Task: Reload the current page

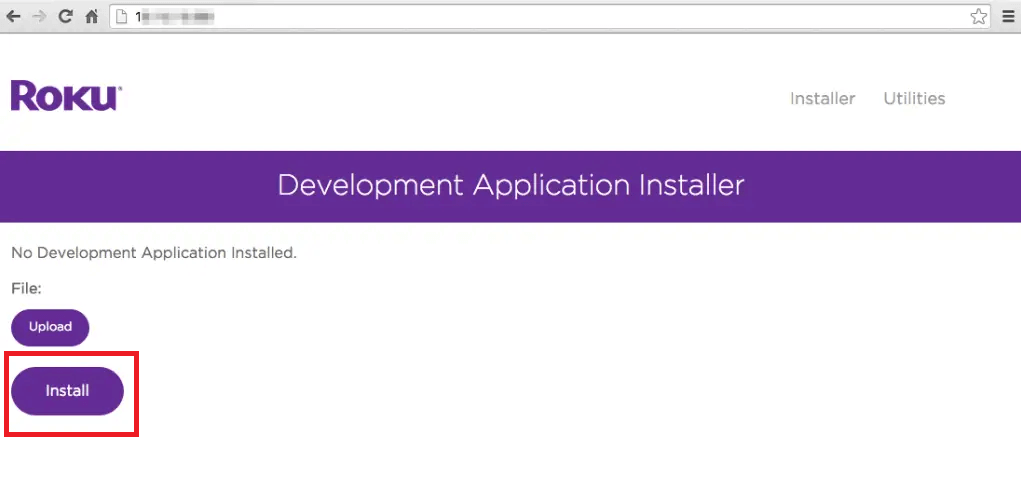Action: (66, 17)
